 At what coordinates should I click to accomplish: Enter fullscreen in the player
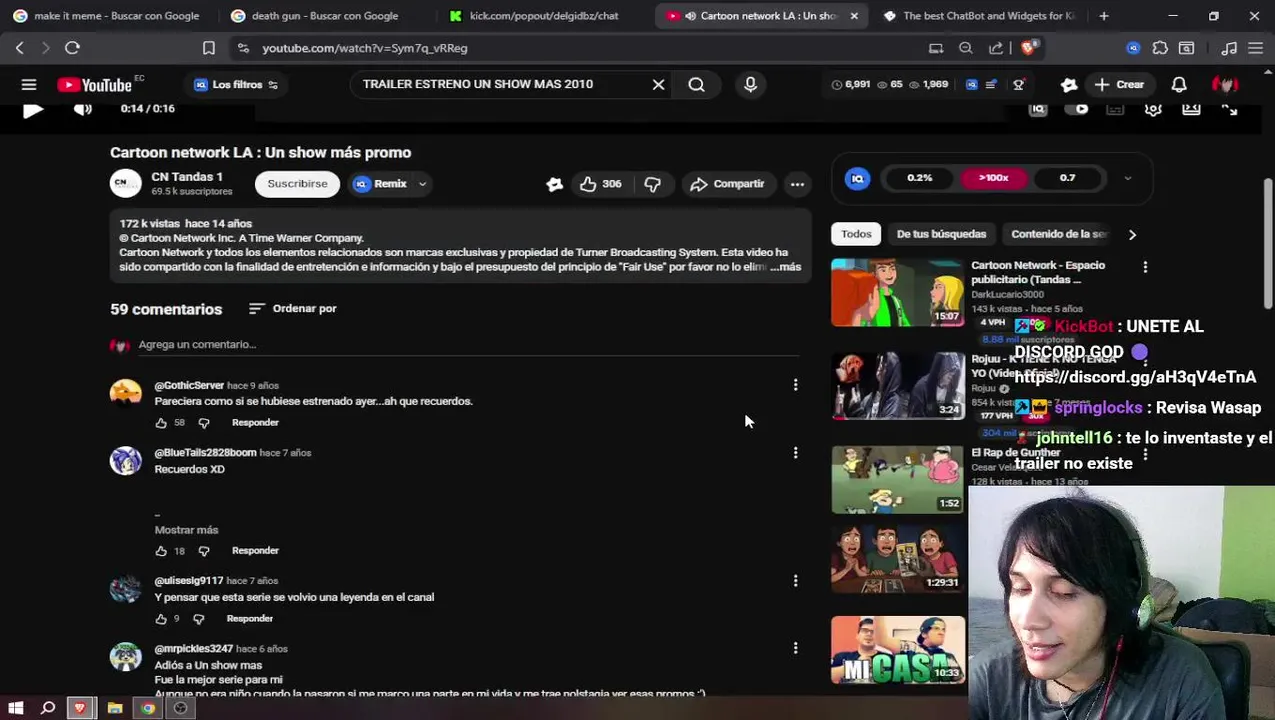[1229, 109]
